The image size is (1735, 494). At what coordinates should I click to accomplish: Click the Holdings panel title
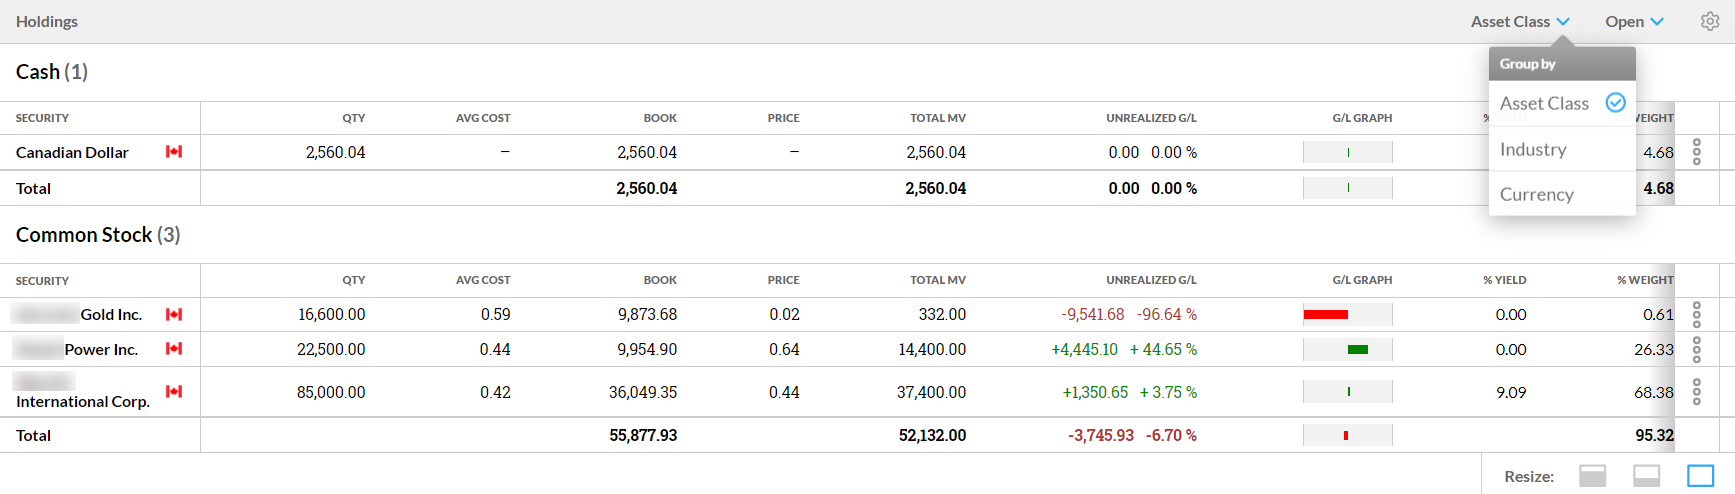(47, 21)
